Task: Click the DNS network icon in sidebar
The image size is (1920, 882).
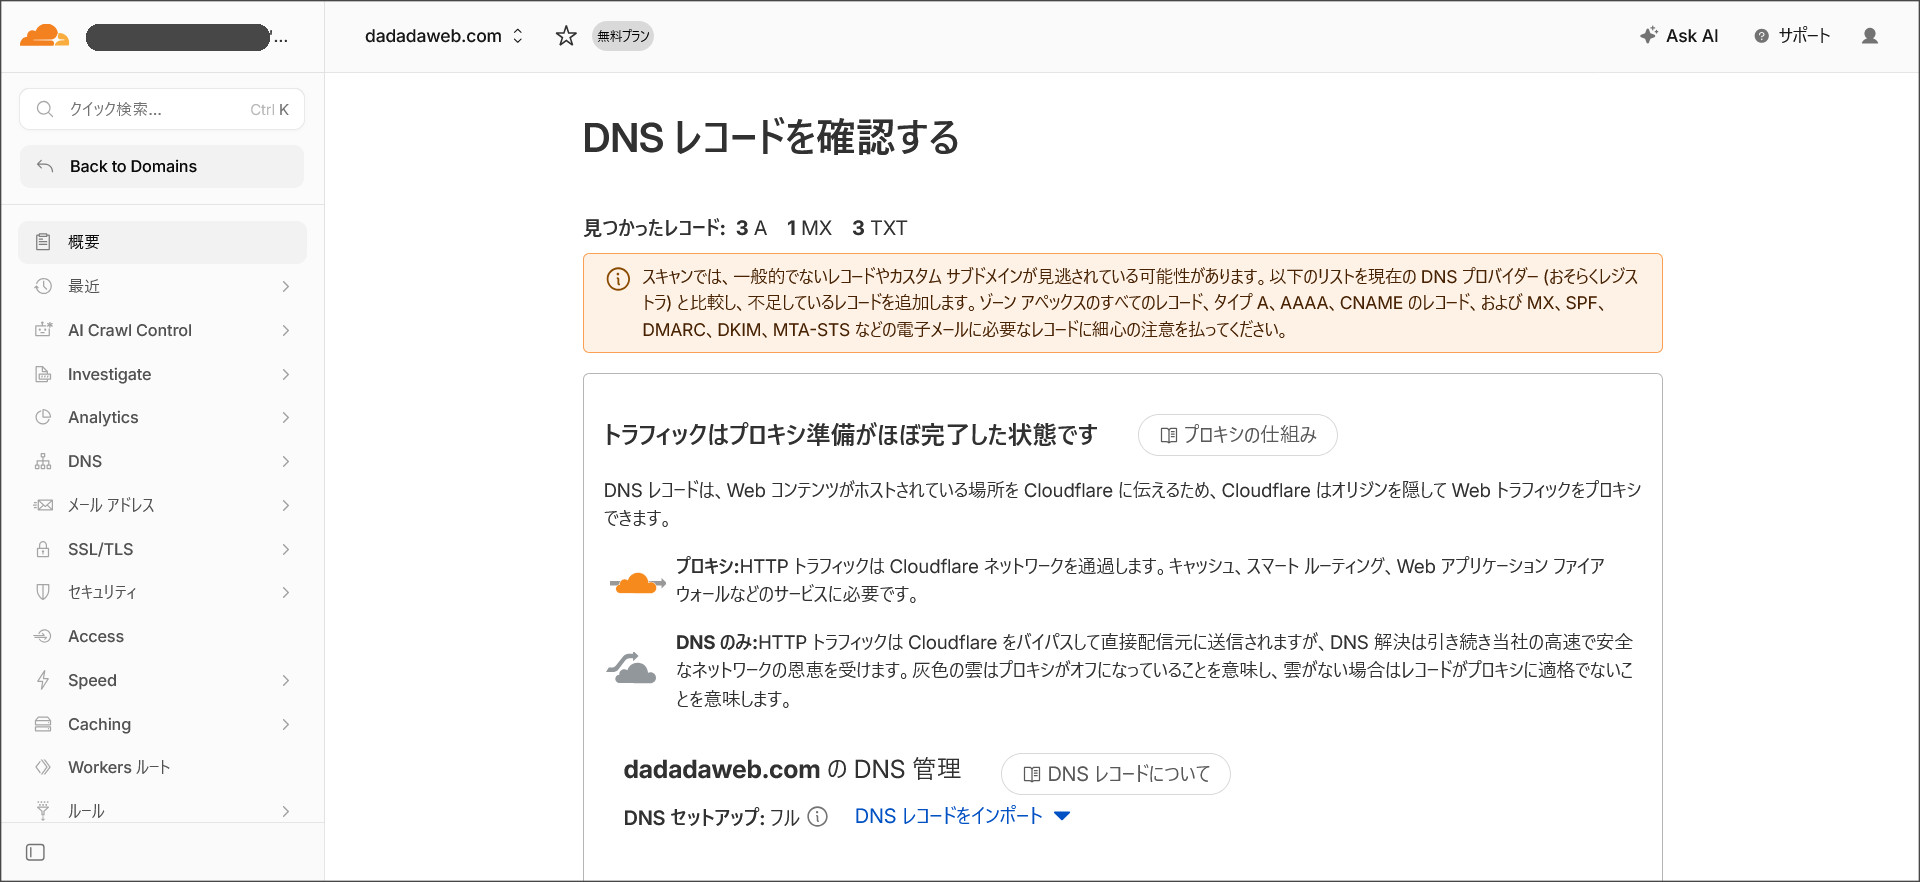Action: 43,461
